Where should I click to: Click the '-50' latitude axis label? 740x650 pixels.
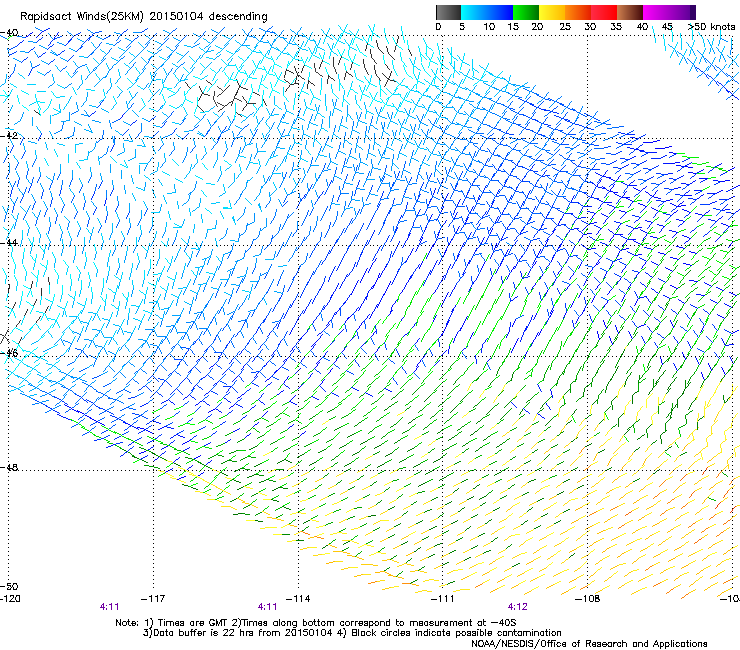[x=9, y=586]
